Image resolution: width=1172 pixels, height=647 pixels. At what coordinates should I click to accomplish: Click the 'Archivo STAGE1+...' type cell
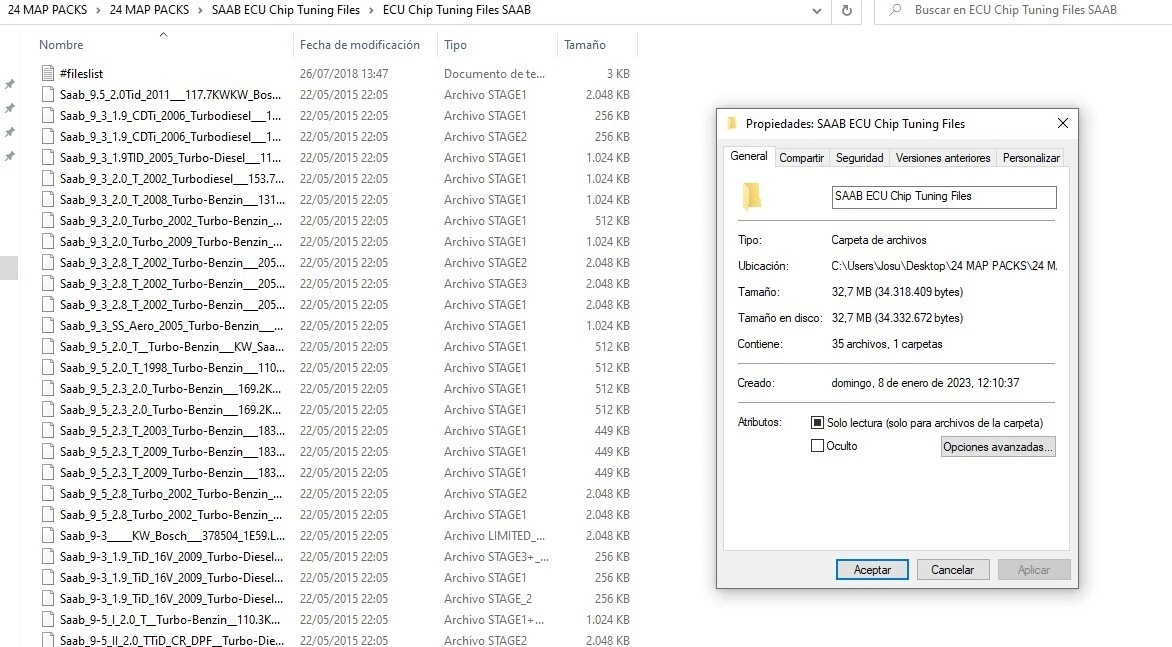[494, 619]
